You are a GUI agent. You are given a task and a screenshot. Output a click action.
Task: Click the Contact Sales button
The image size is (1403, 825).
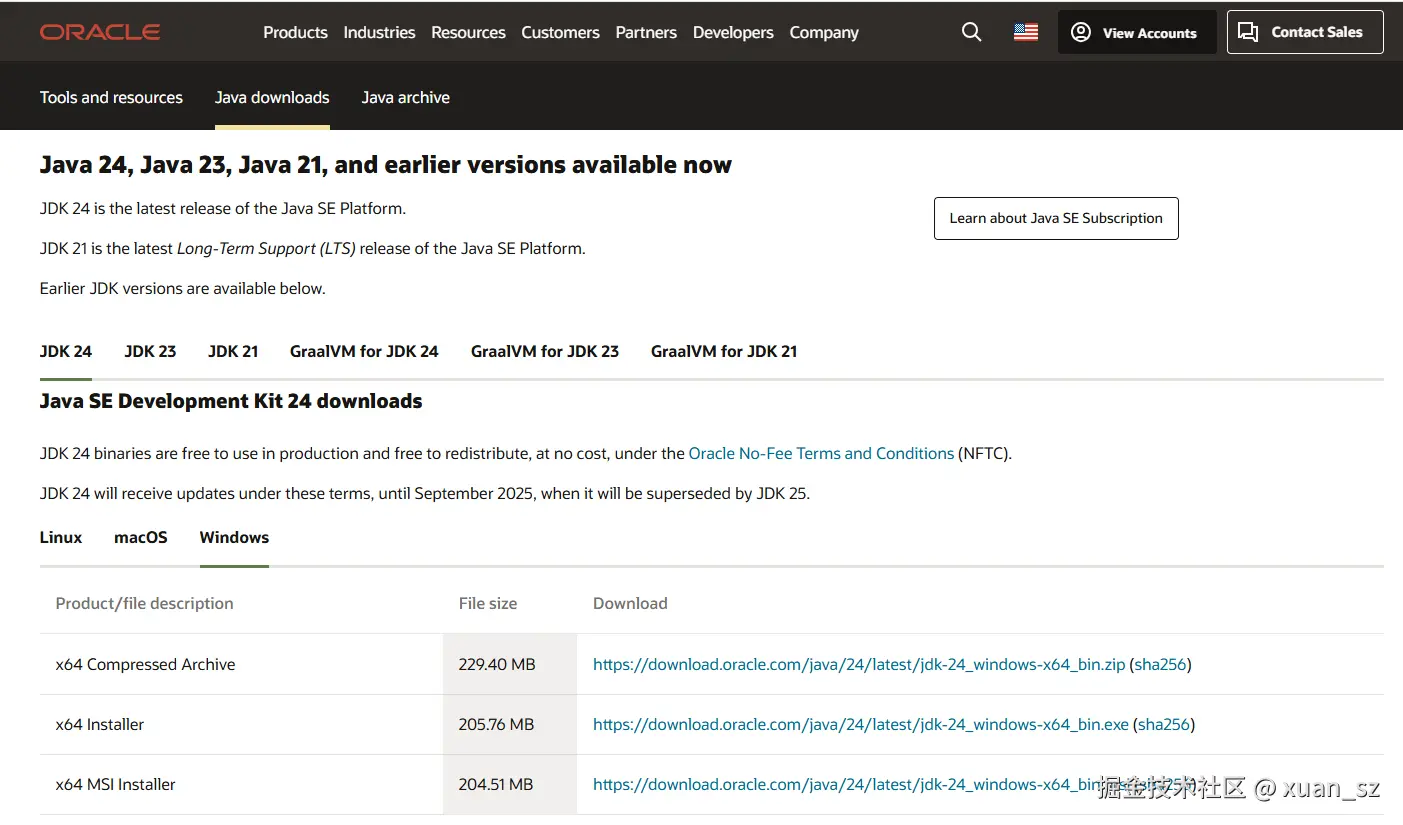point(1305,32)
